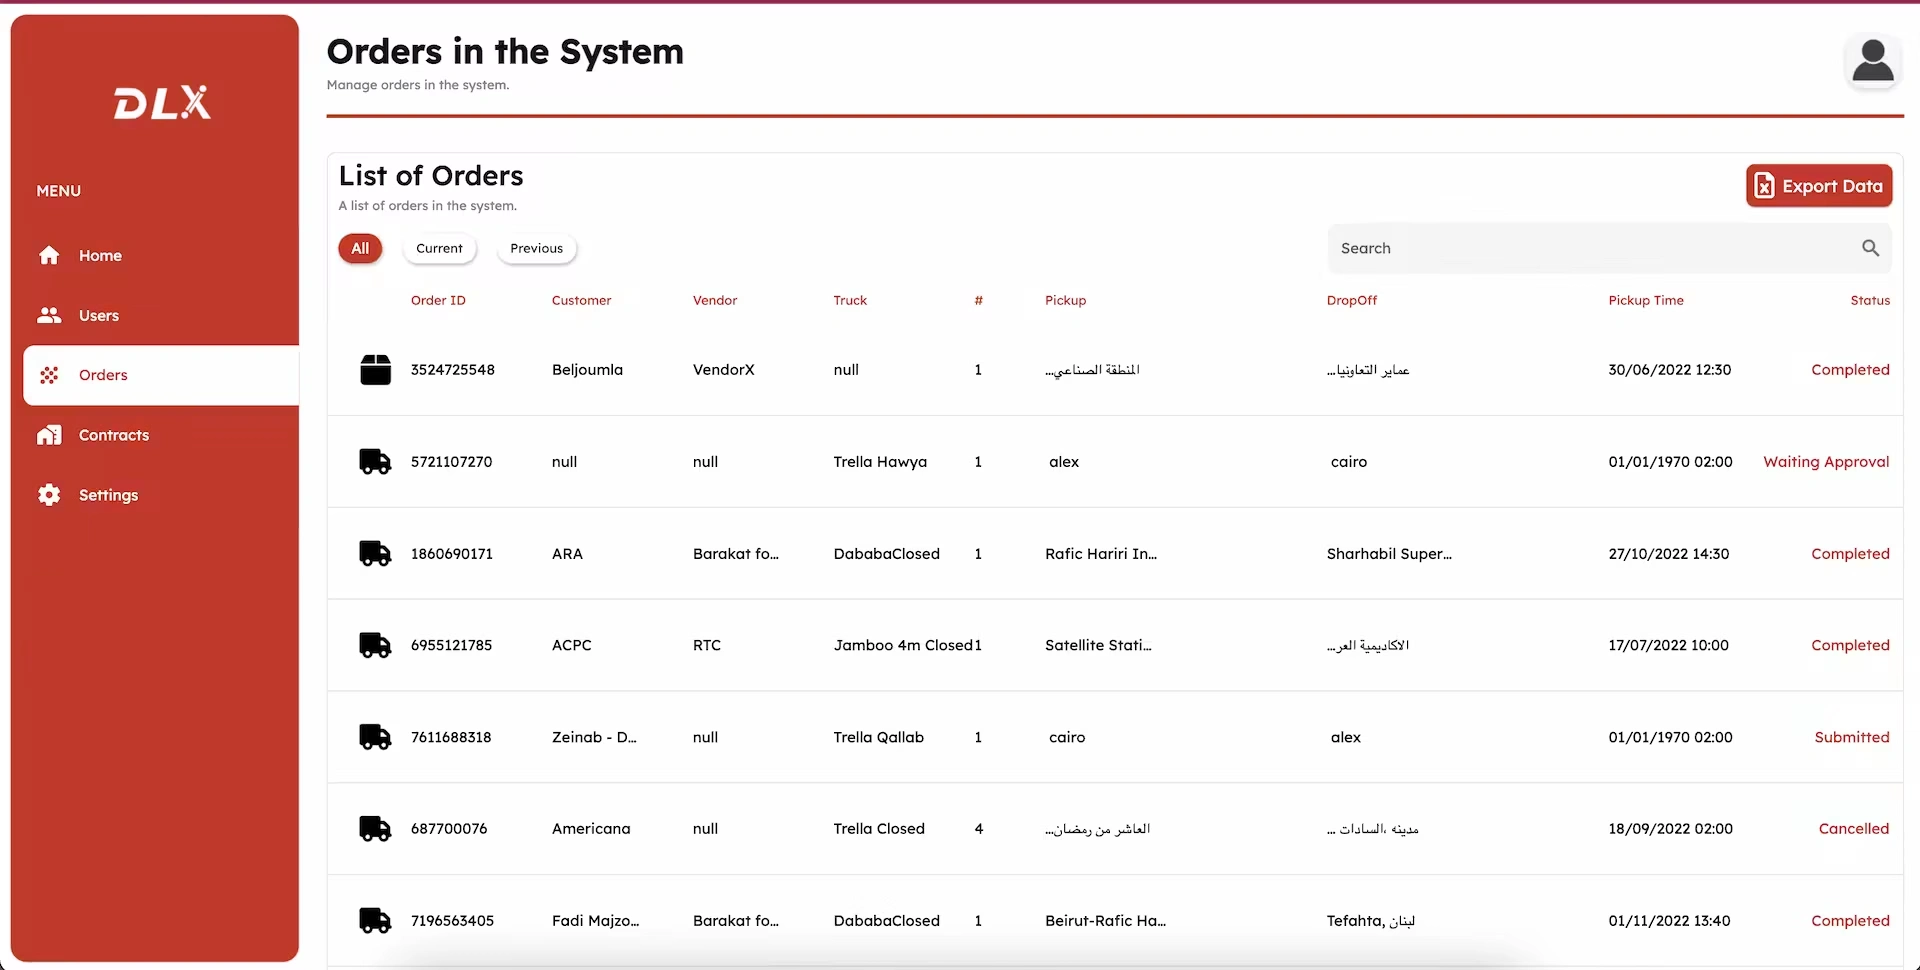
Task: Select the Home icon in sidebar
Action: click(49, 255)
